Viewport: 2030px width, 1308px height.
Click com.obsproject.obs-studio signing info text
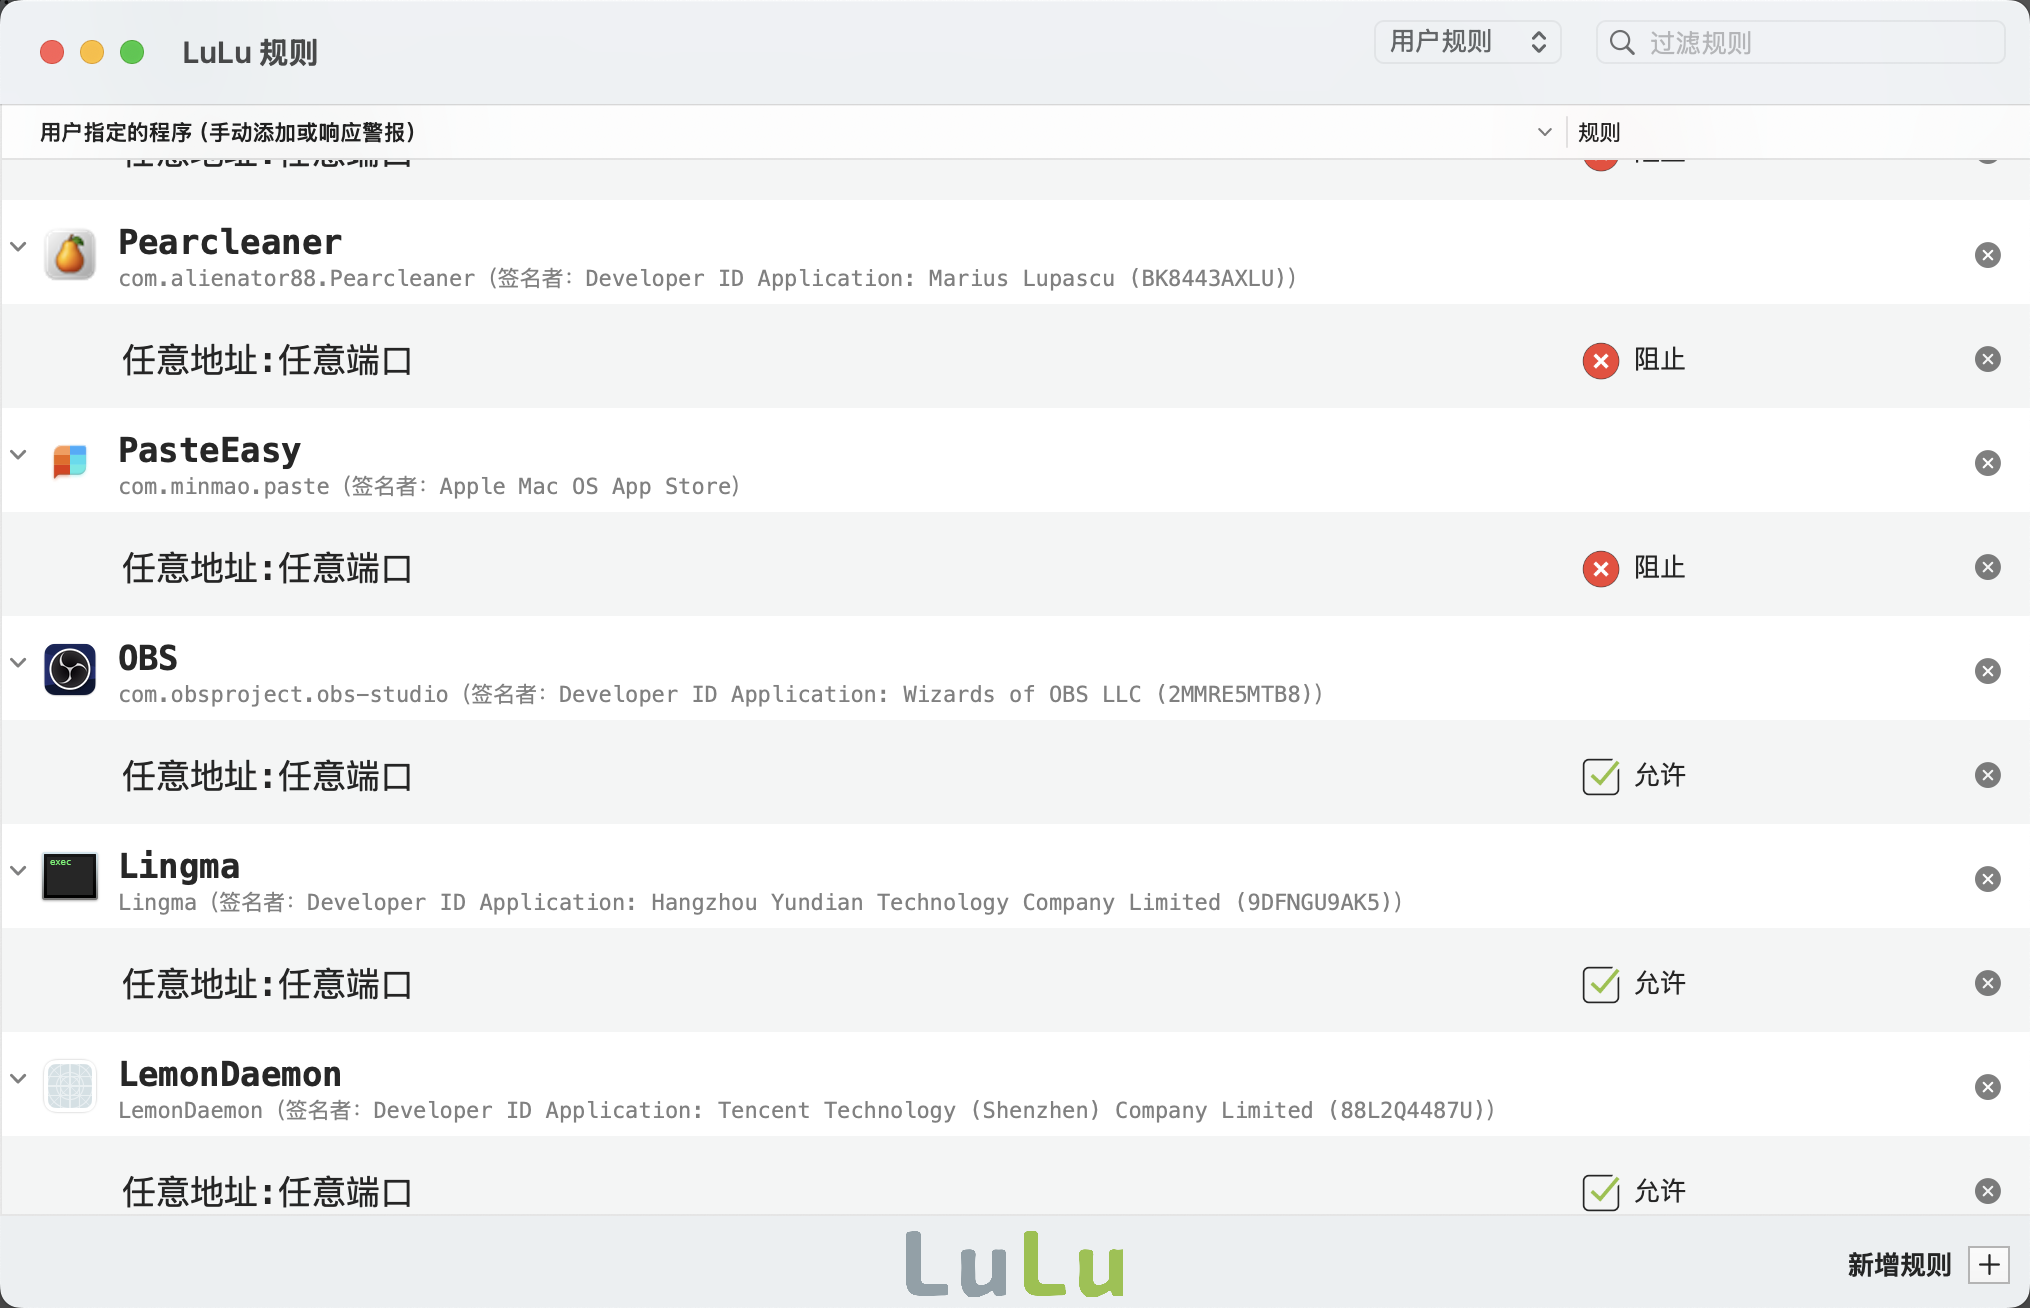721,694
